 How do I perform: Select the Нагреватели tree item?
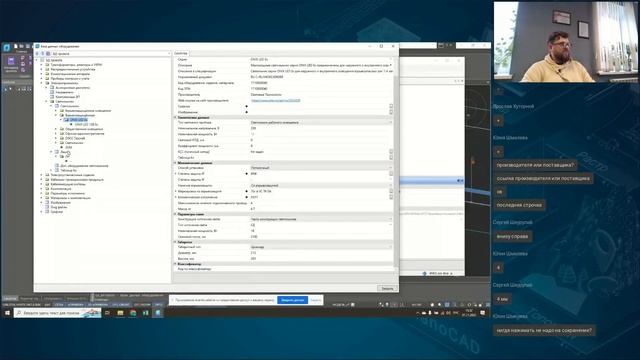coord(64,92)
